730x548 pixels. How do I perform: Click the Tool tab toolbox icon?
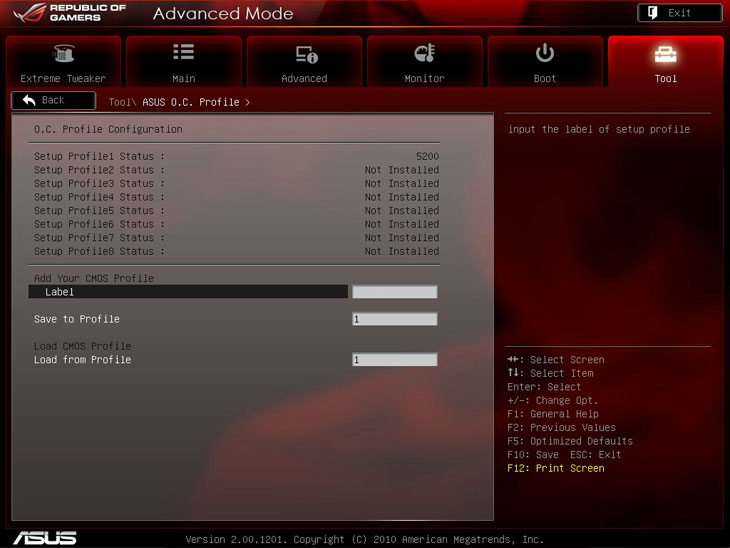pos(665,54)
